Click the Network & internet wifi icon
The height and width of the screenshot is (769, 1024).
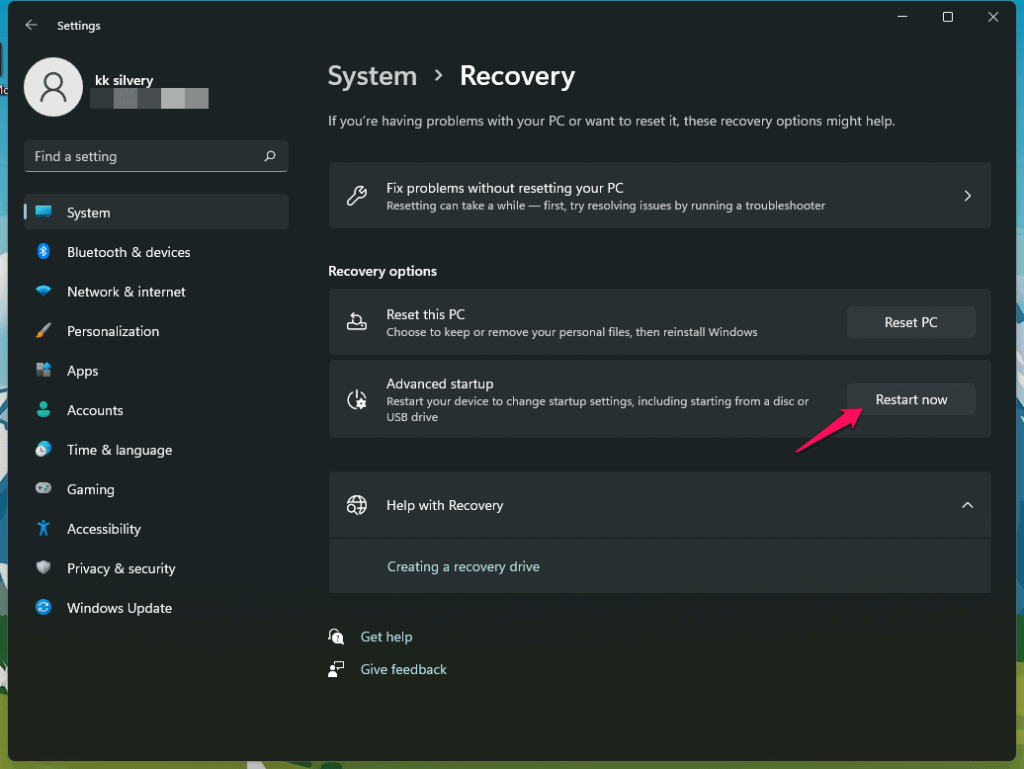(43, 292)
